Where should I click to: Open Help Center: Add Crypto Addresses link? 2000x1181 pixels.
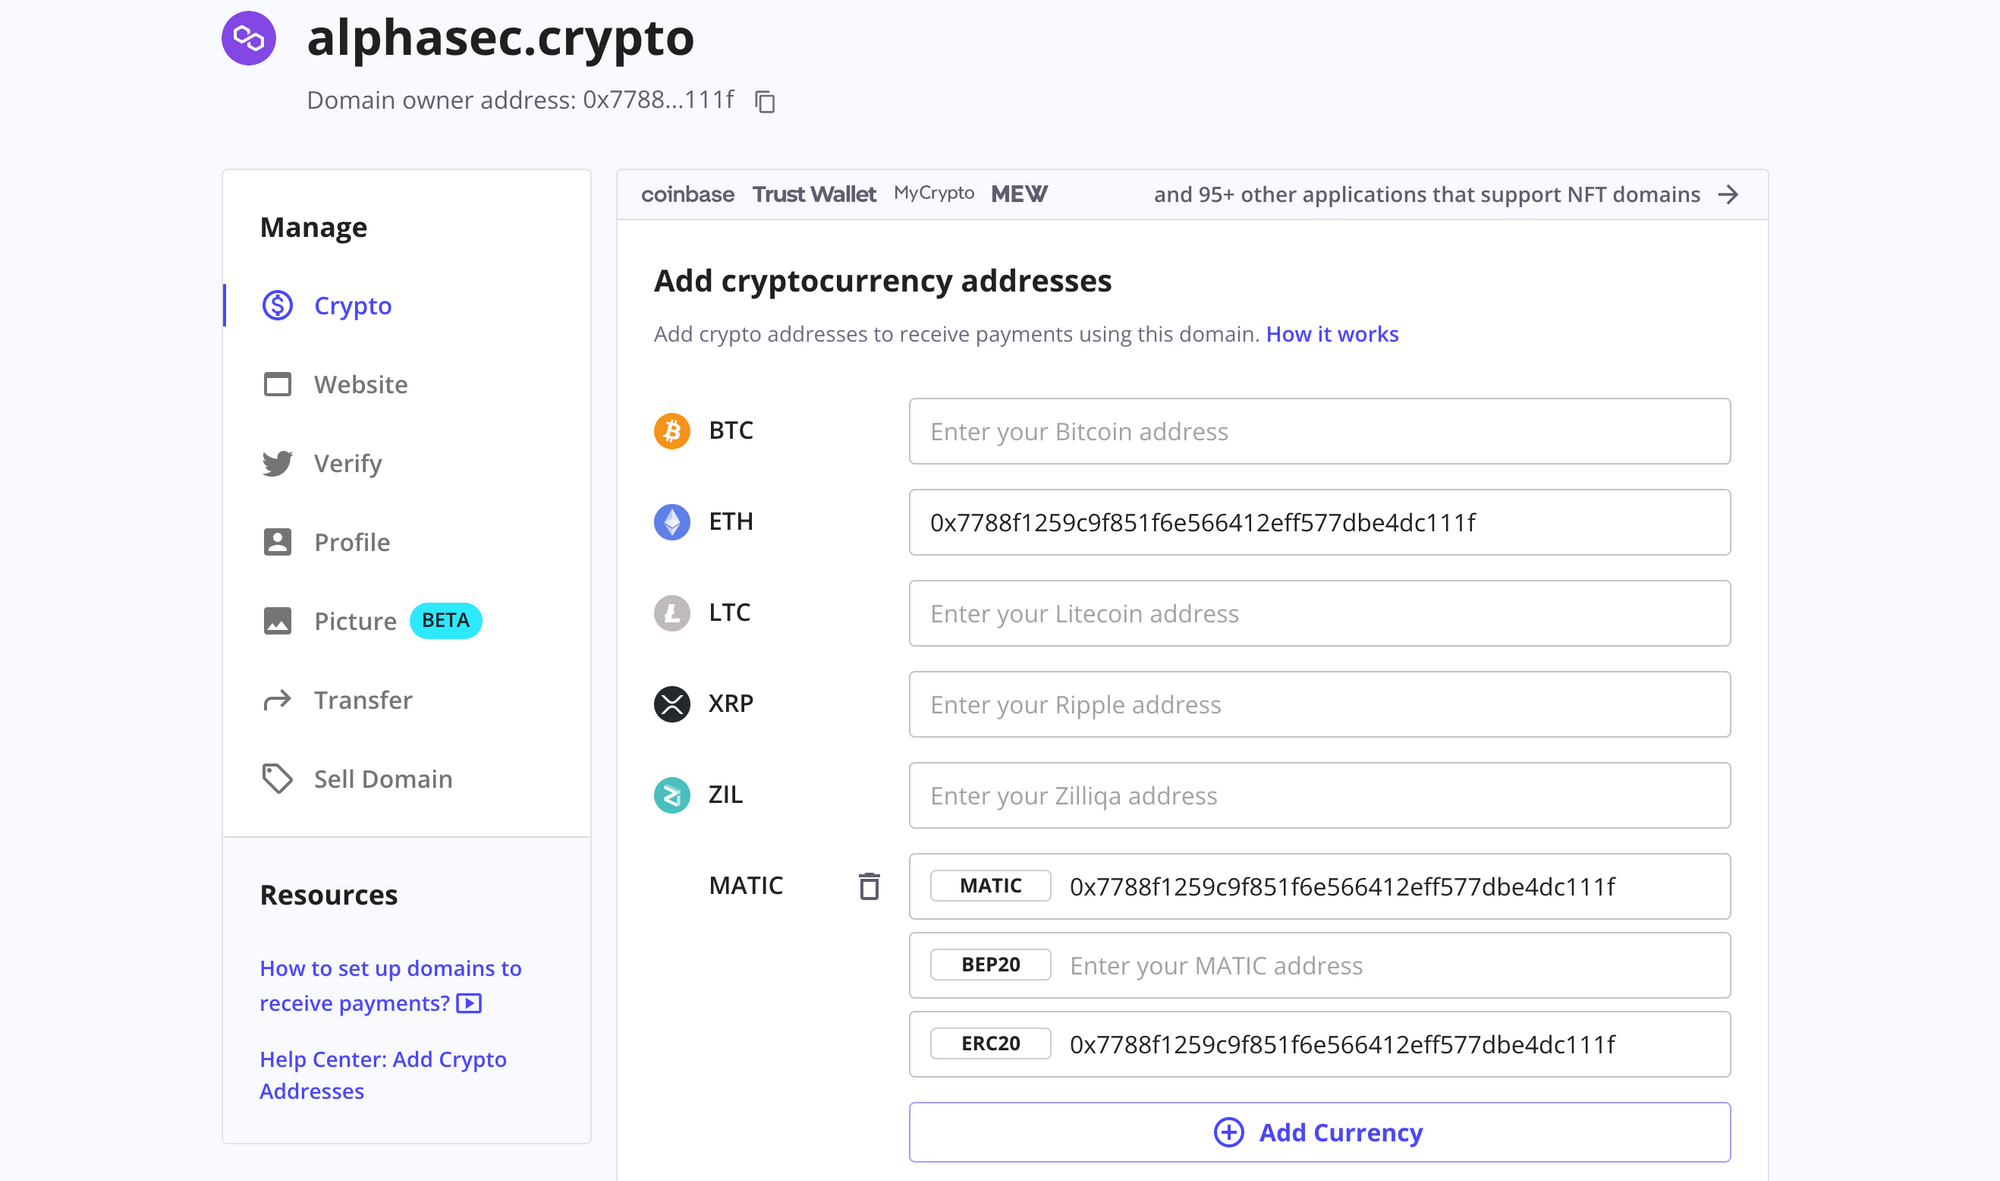coord(383,1075)
